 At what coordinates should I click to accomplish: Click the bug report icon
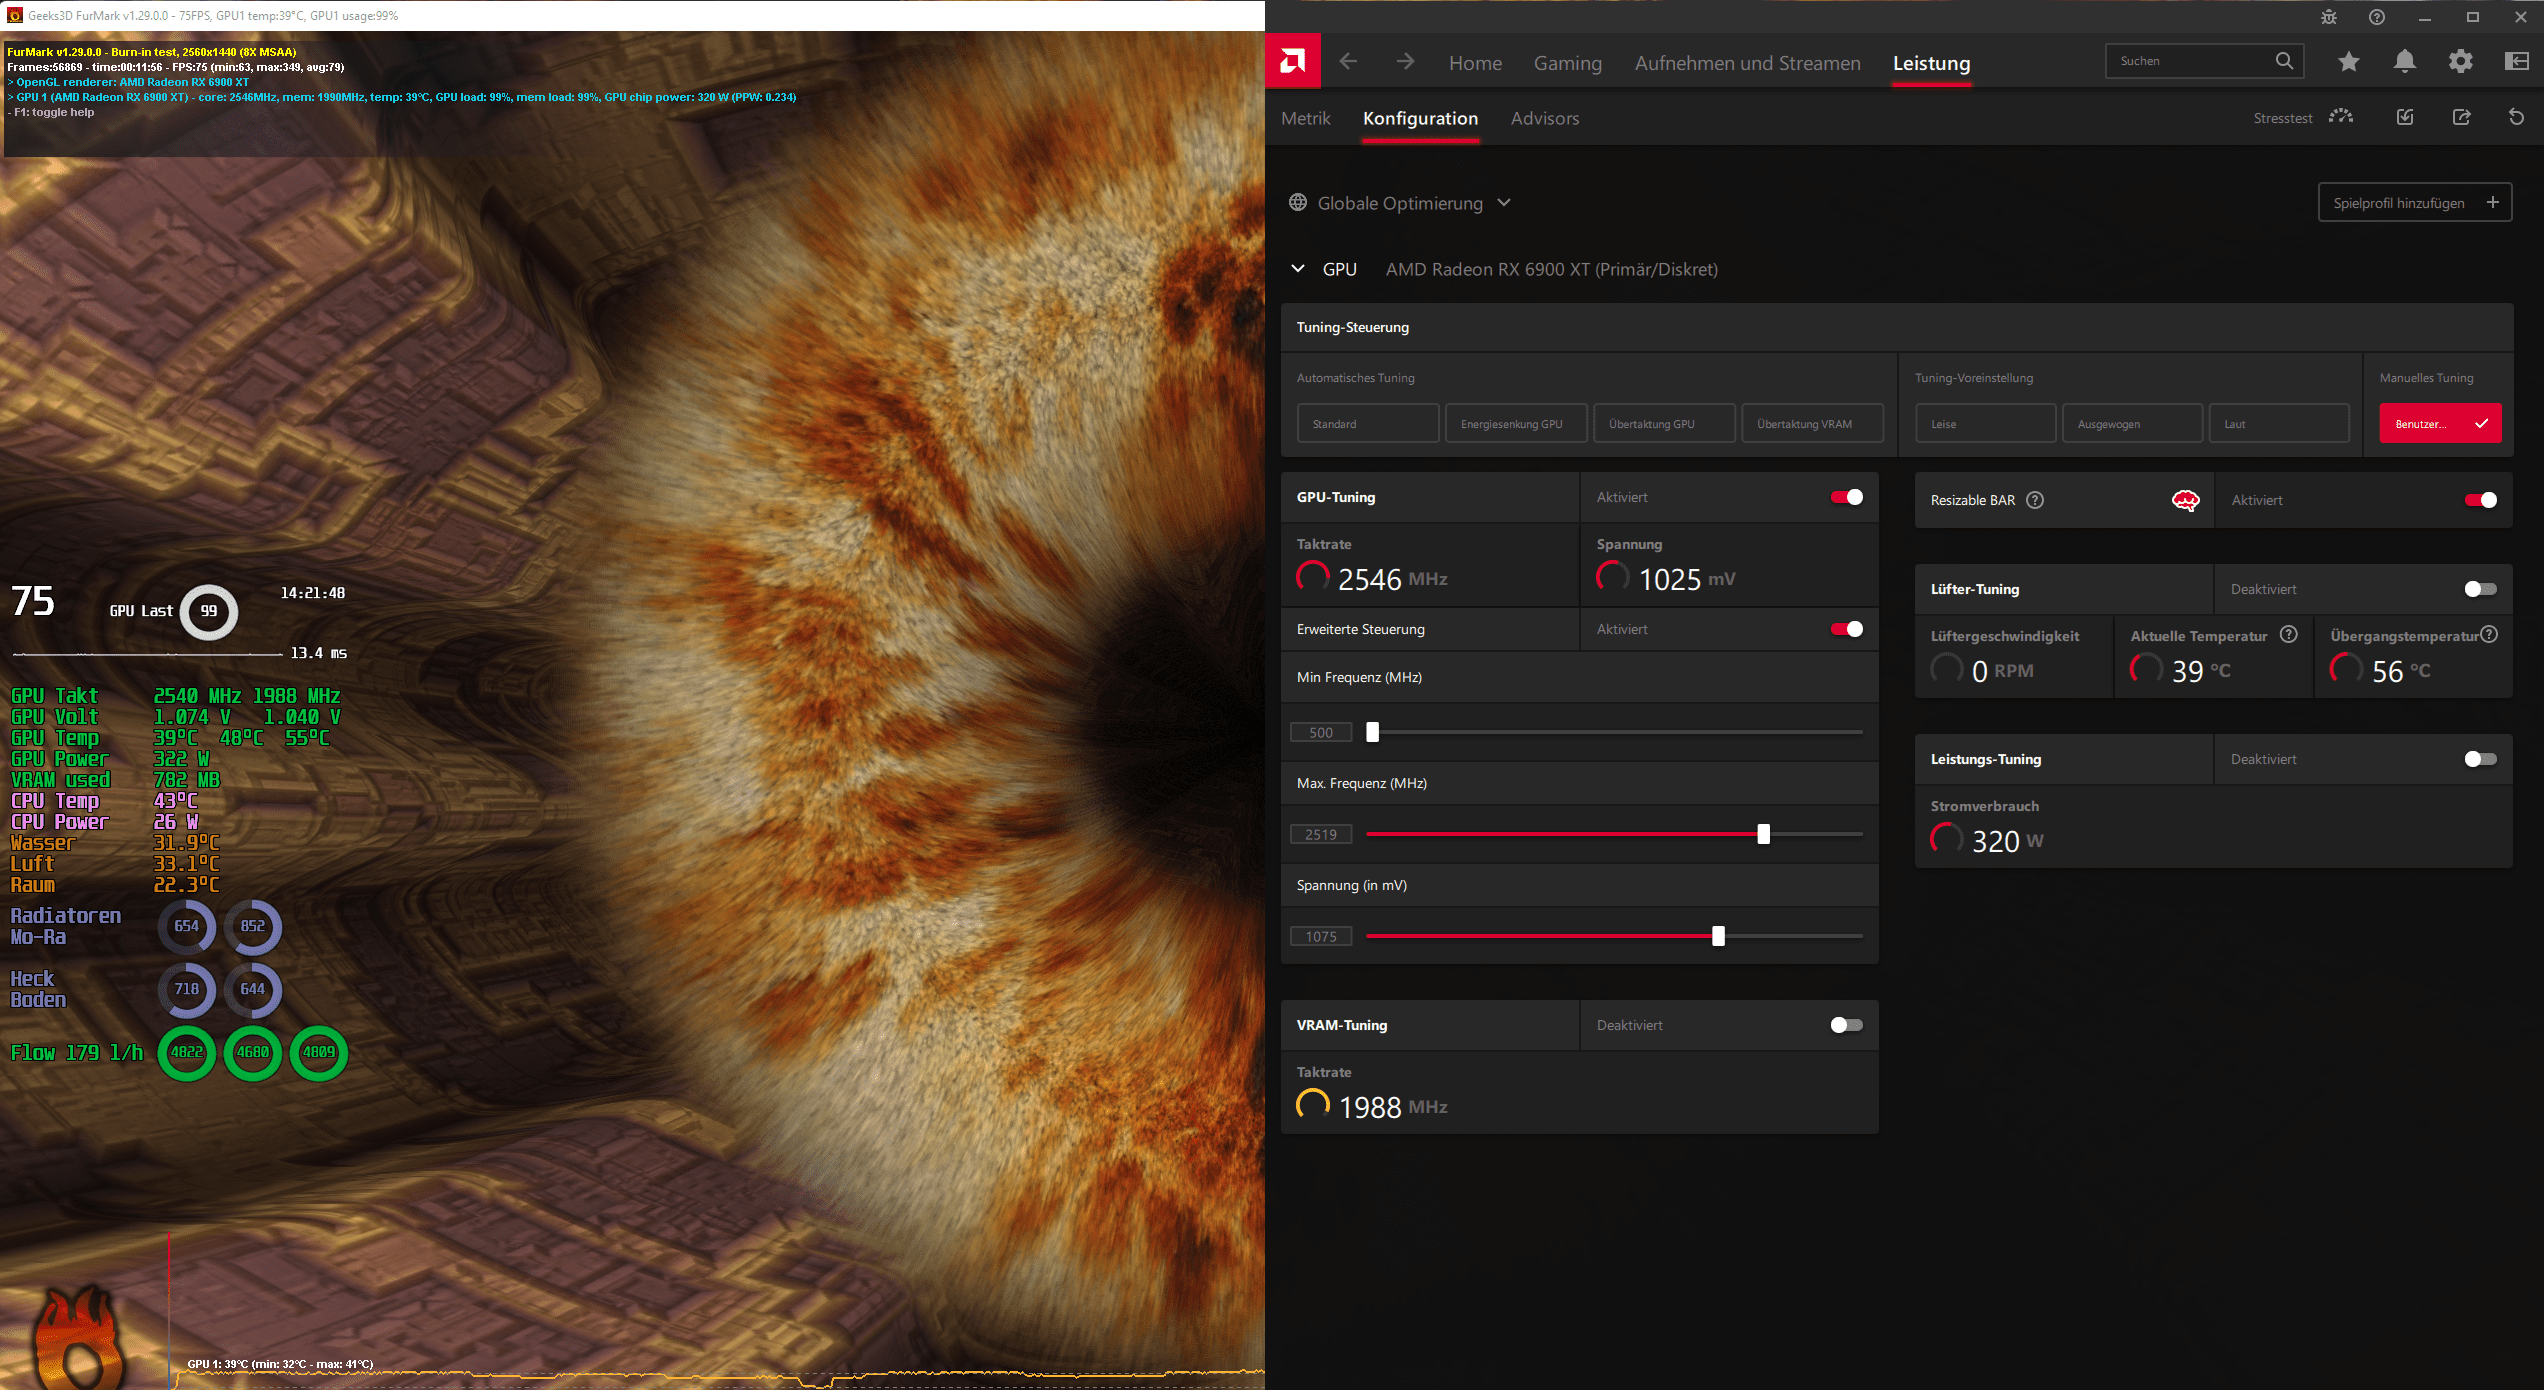click(2329, 17)
